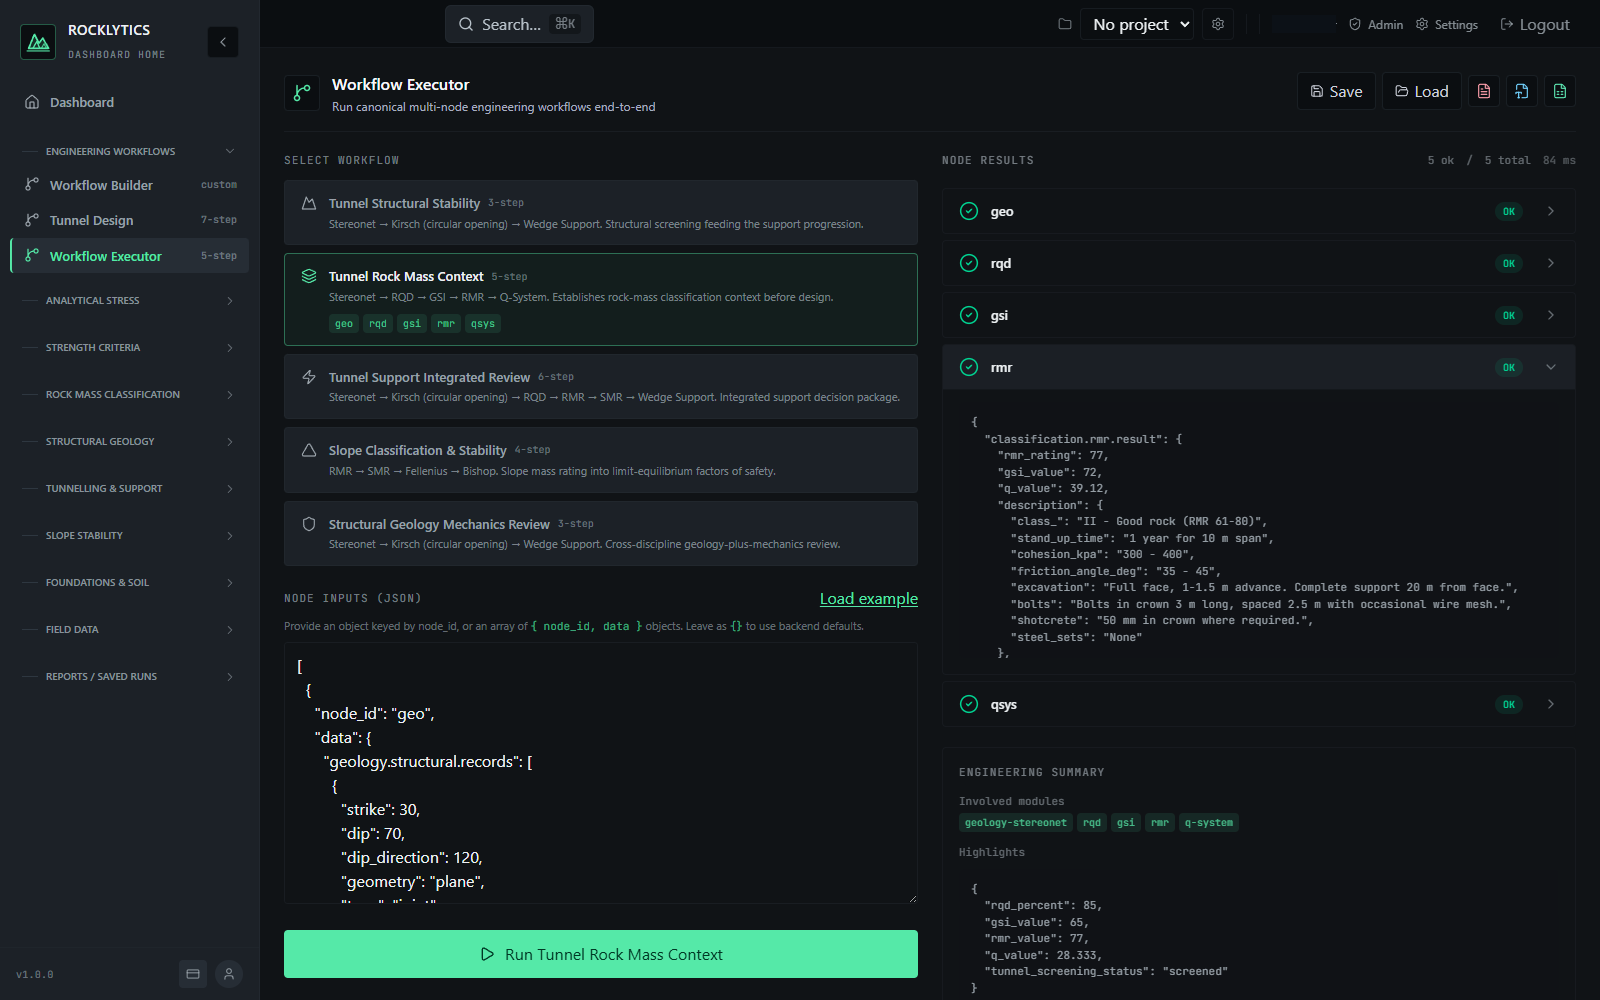This screenshot has width=1600, height=1000.
Task: Open Workflow Builder in the sidebar
Action: click(x=130, y=185)
